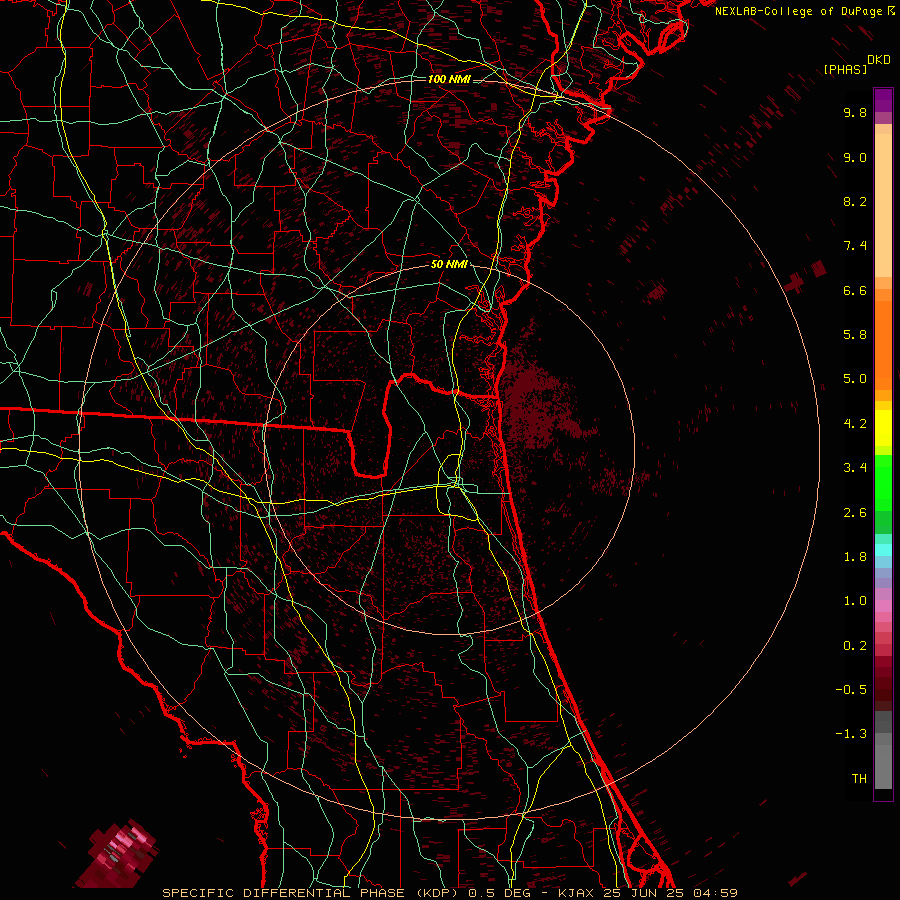Click the 0.2 value on the color scale
This screenshot has width=900, height=900.
point(855,646)
